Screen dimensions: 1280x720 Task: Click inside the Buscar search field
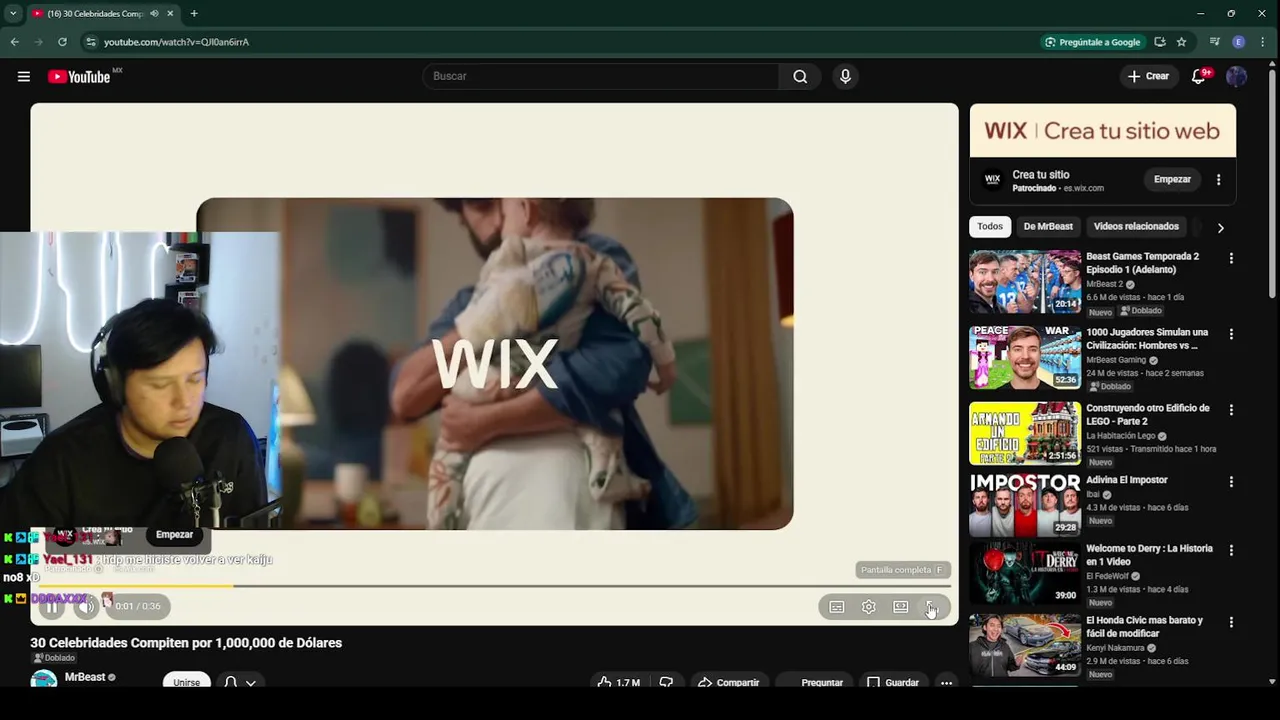[600, 76]
